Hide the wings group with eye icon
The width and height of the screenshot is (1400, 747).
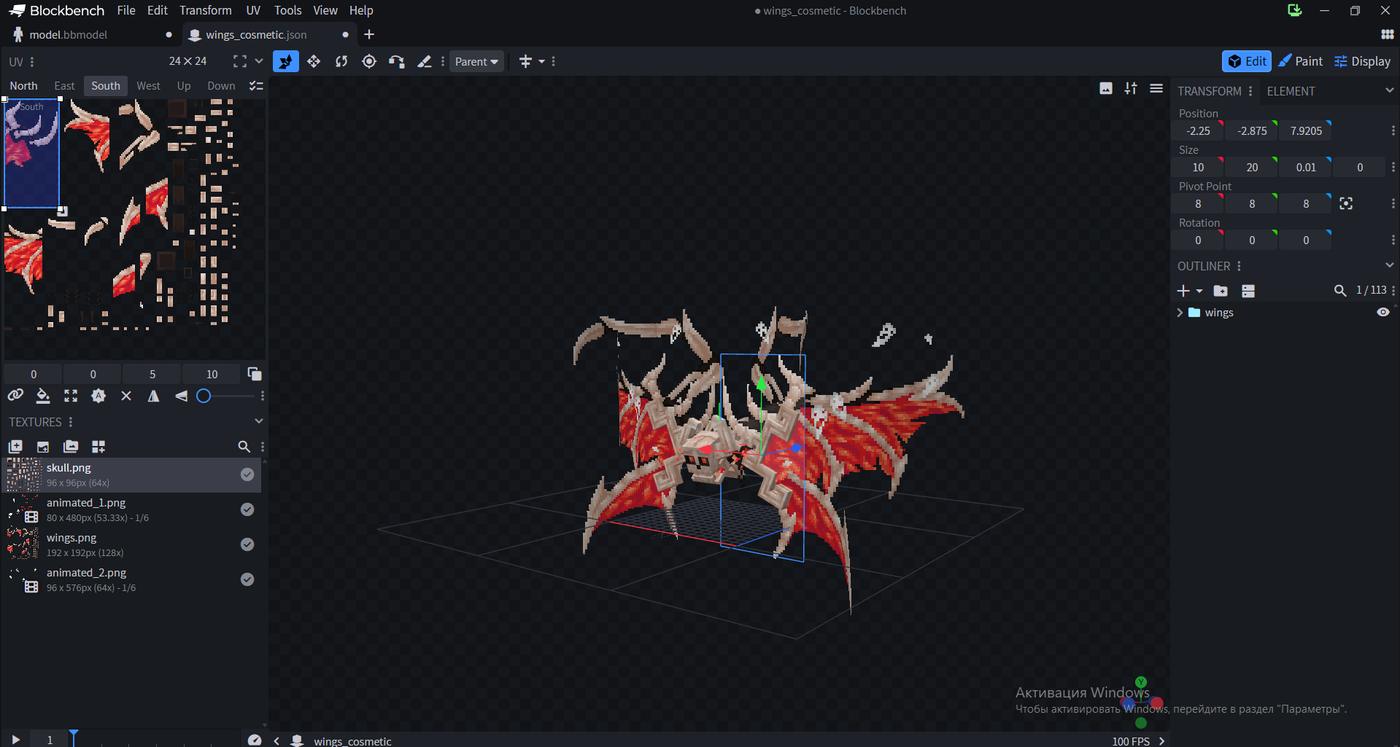tap(1383, 312)
